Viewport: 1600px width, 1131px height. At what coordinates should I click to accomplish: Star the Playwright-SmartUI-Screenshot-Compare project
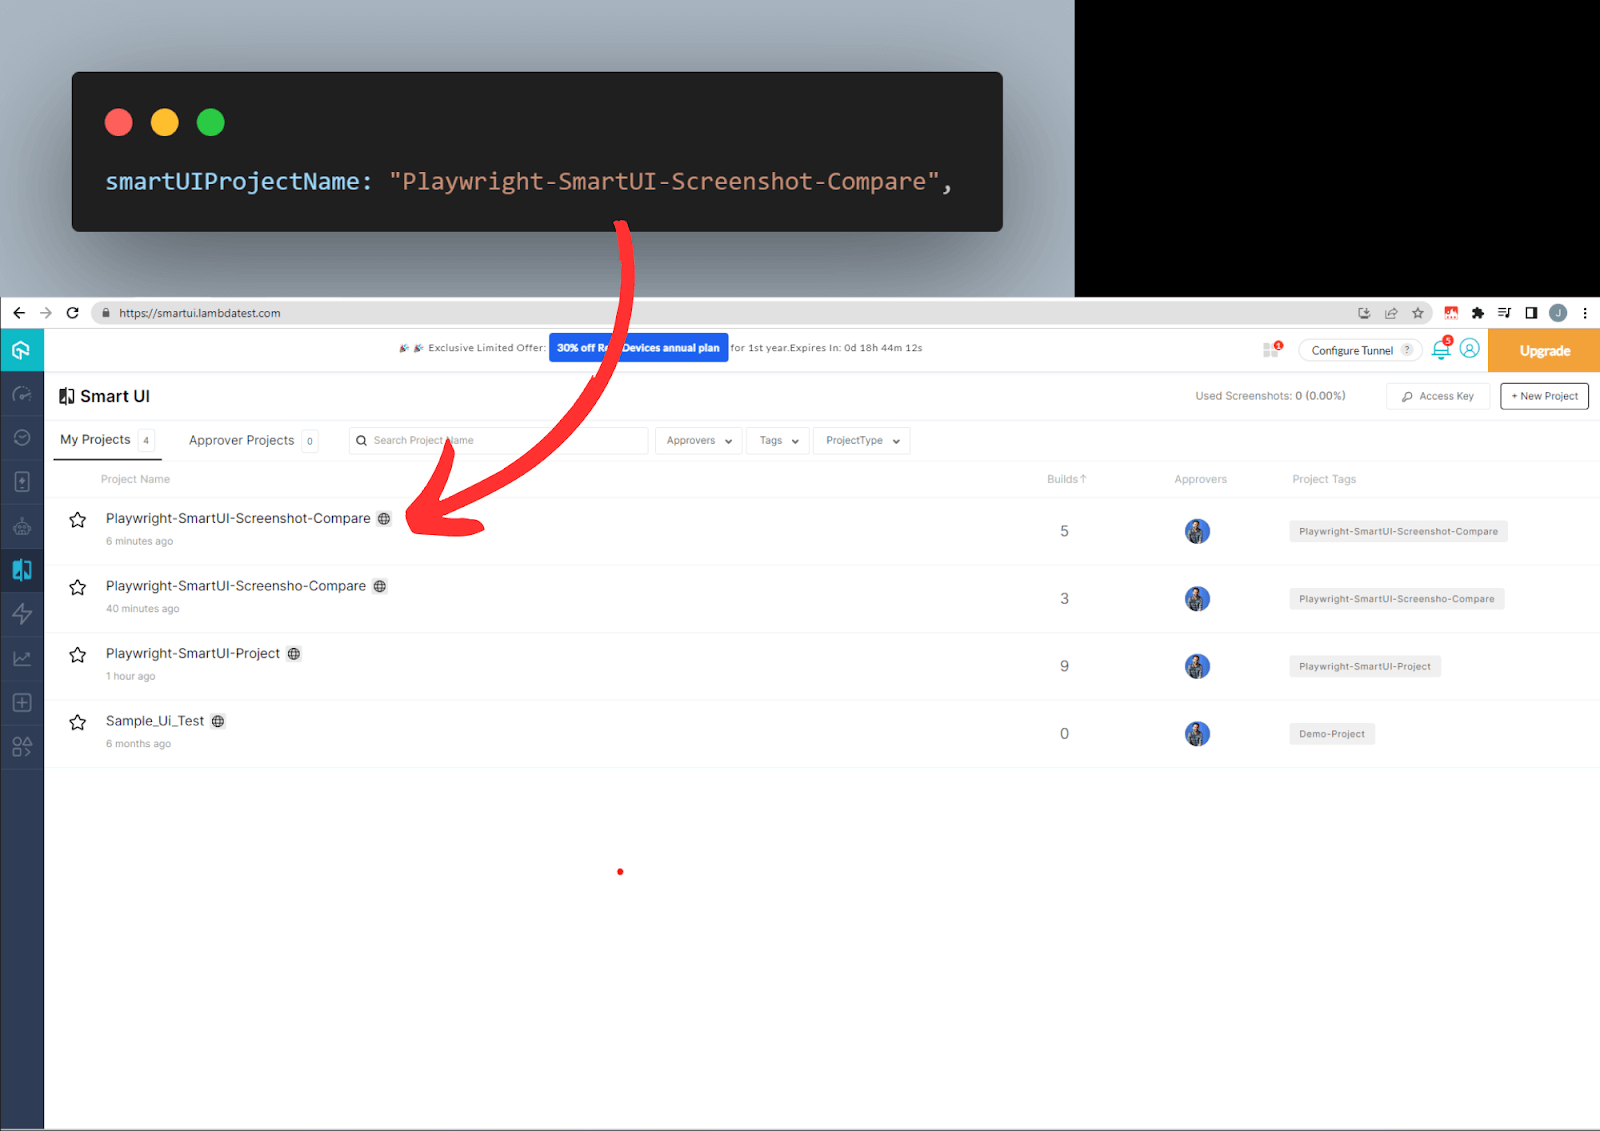pos(77,519)
